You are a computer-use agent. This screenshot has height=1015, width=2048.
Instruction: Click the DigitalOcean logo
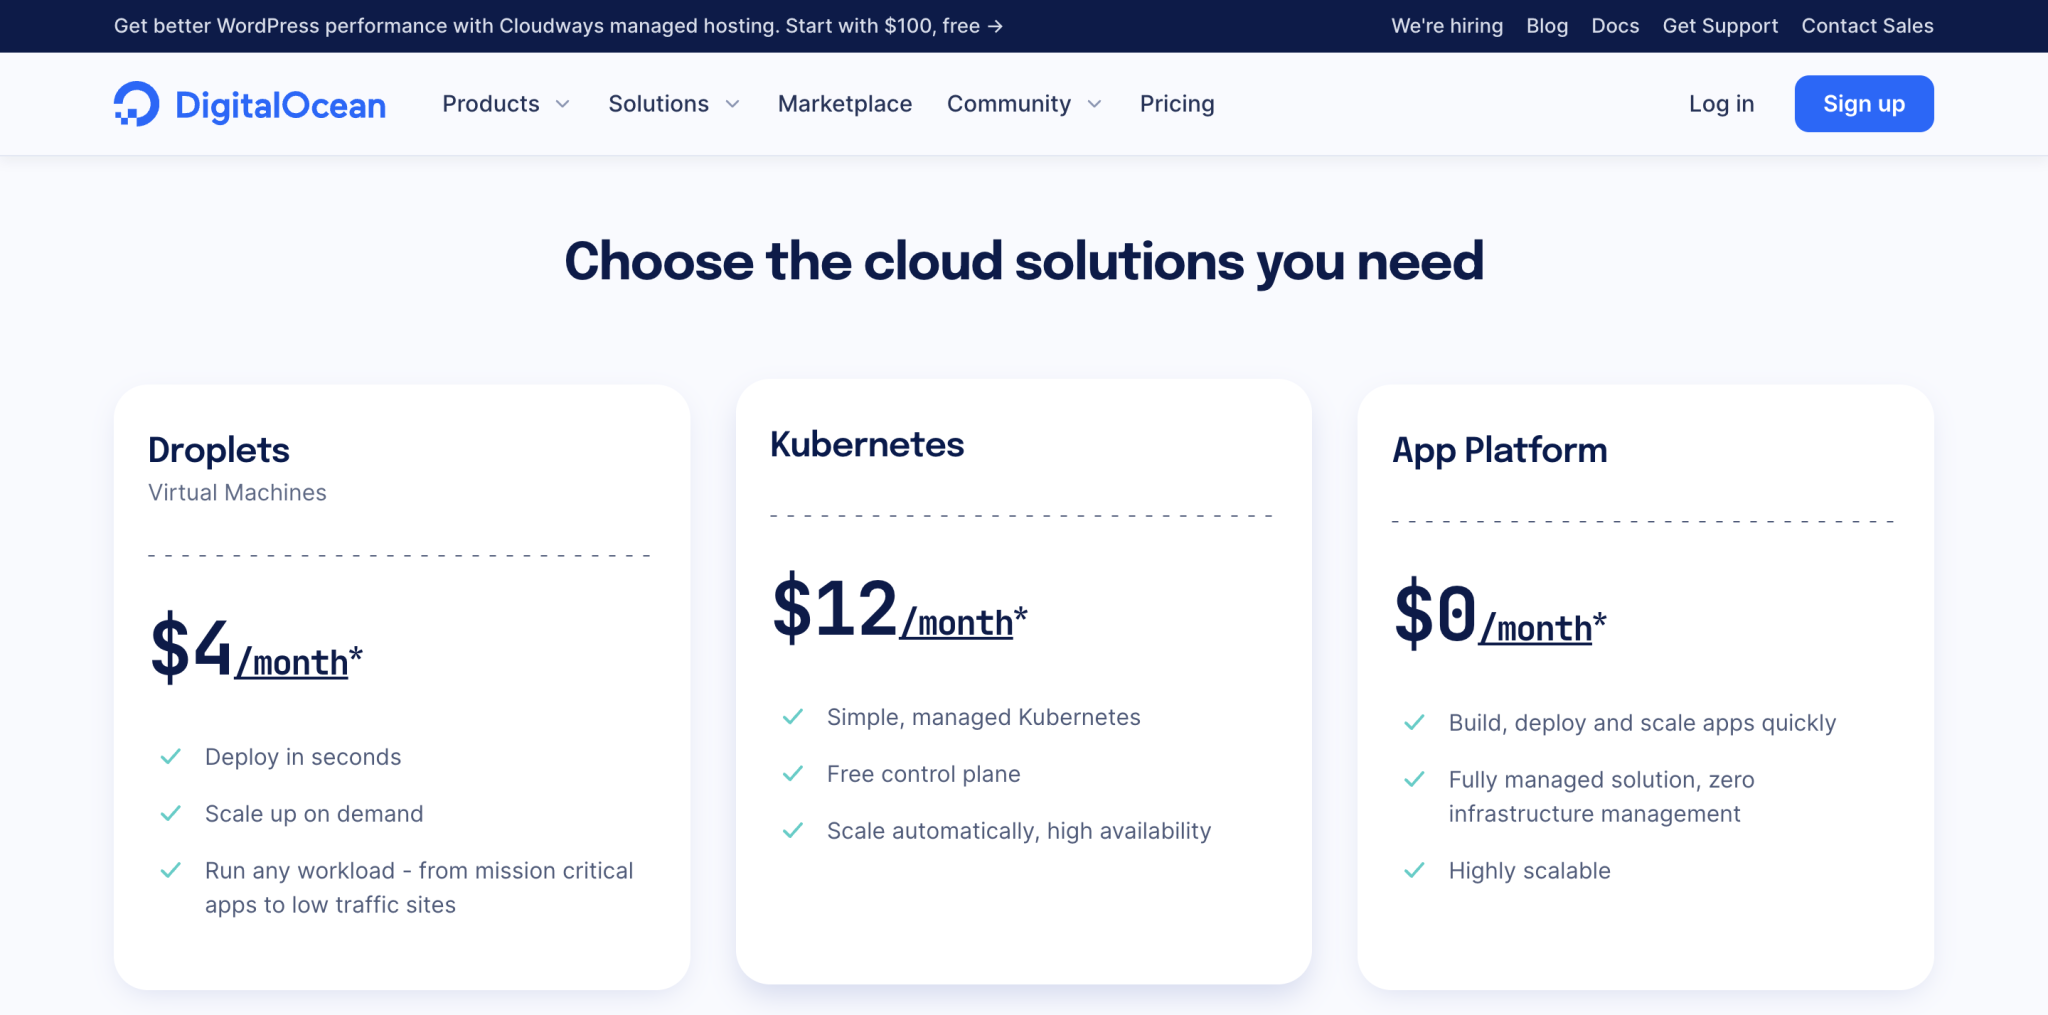249,103
